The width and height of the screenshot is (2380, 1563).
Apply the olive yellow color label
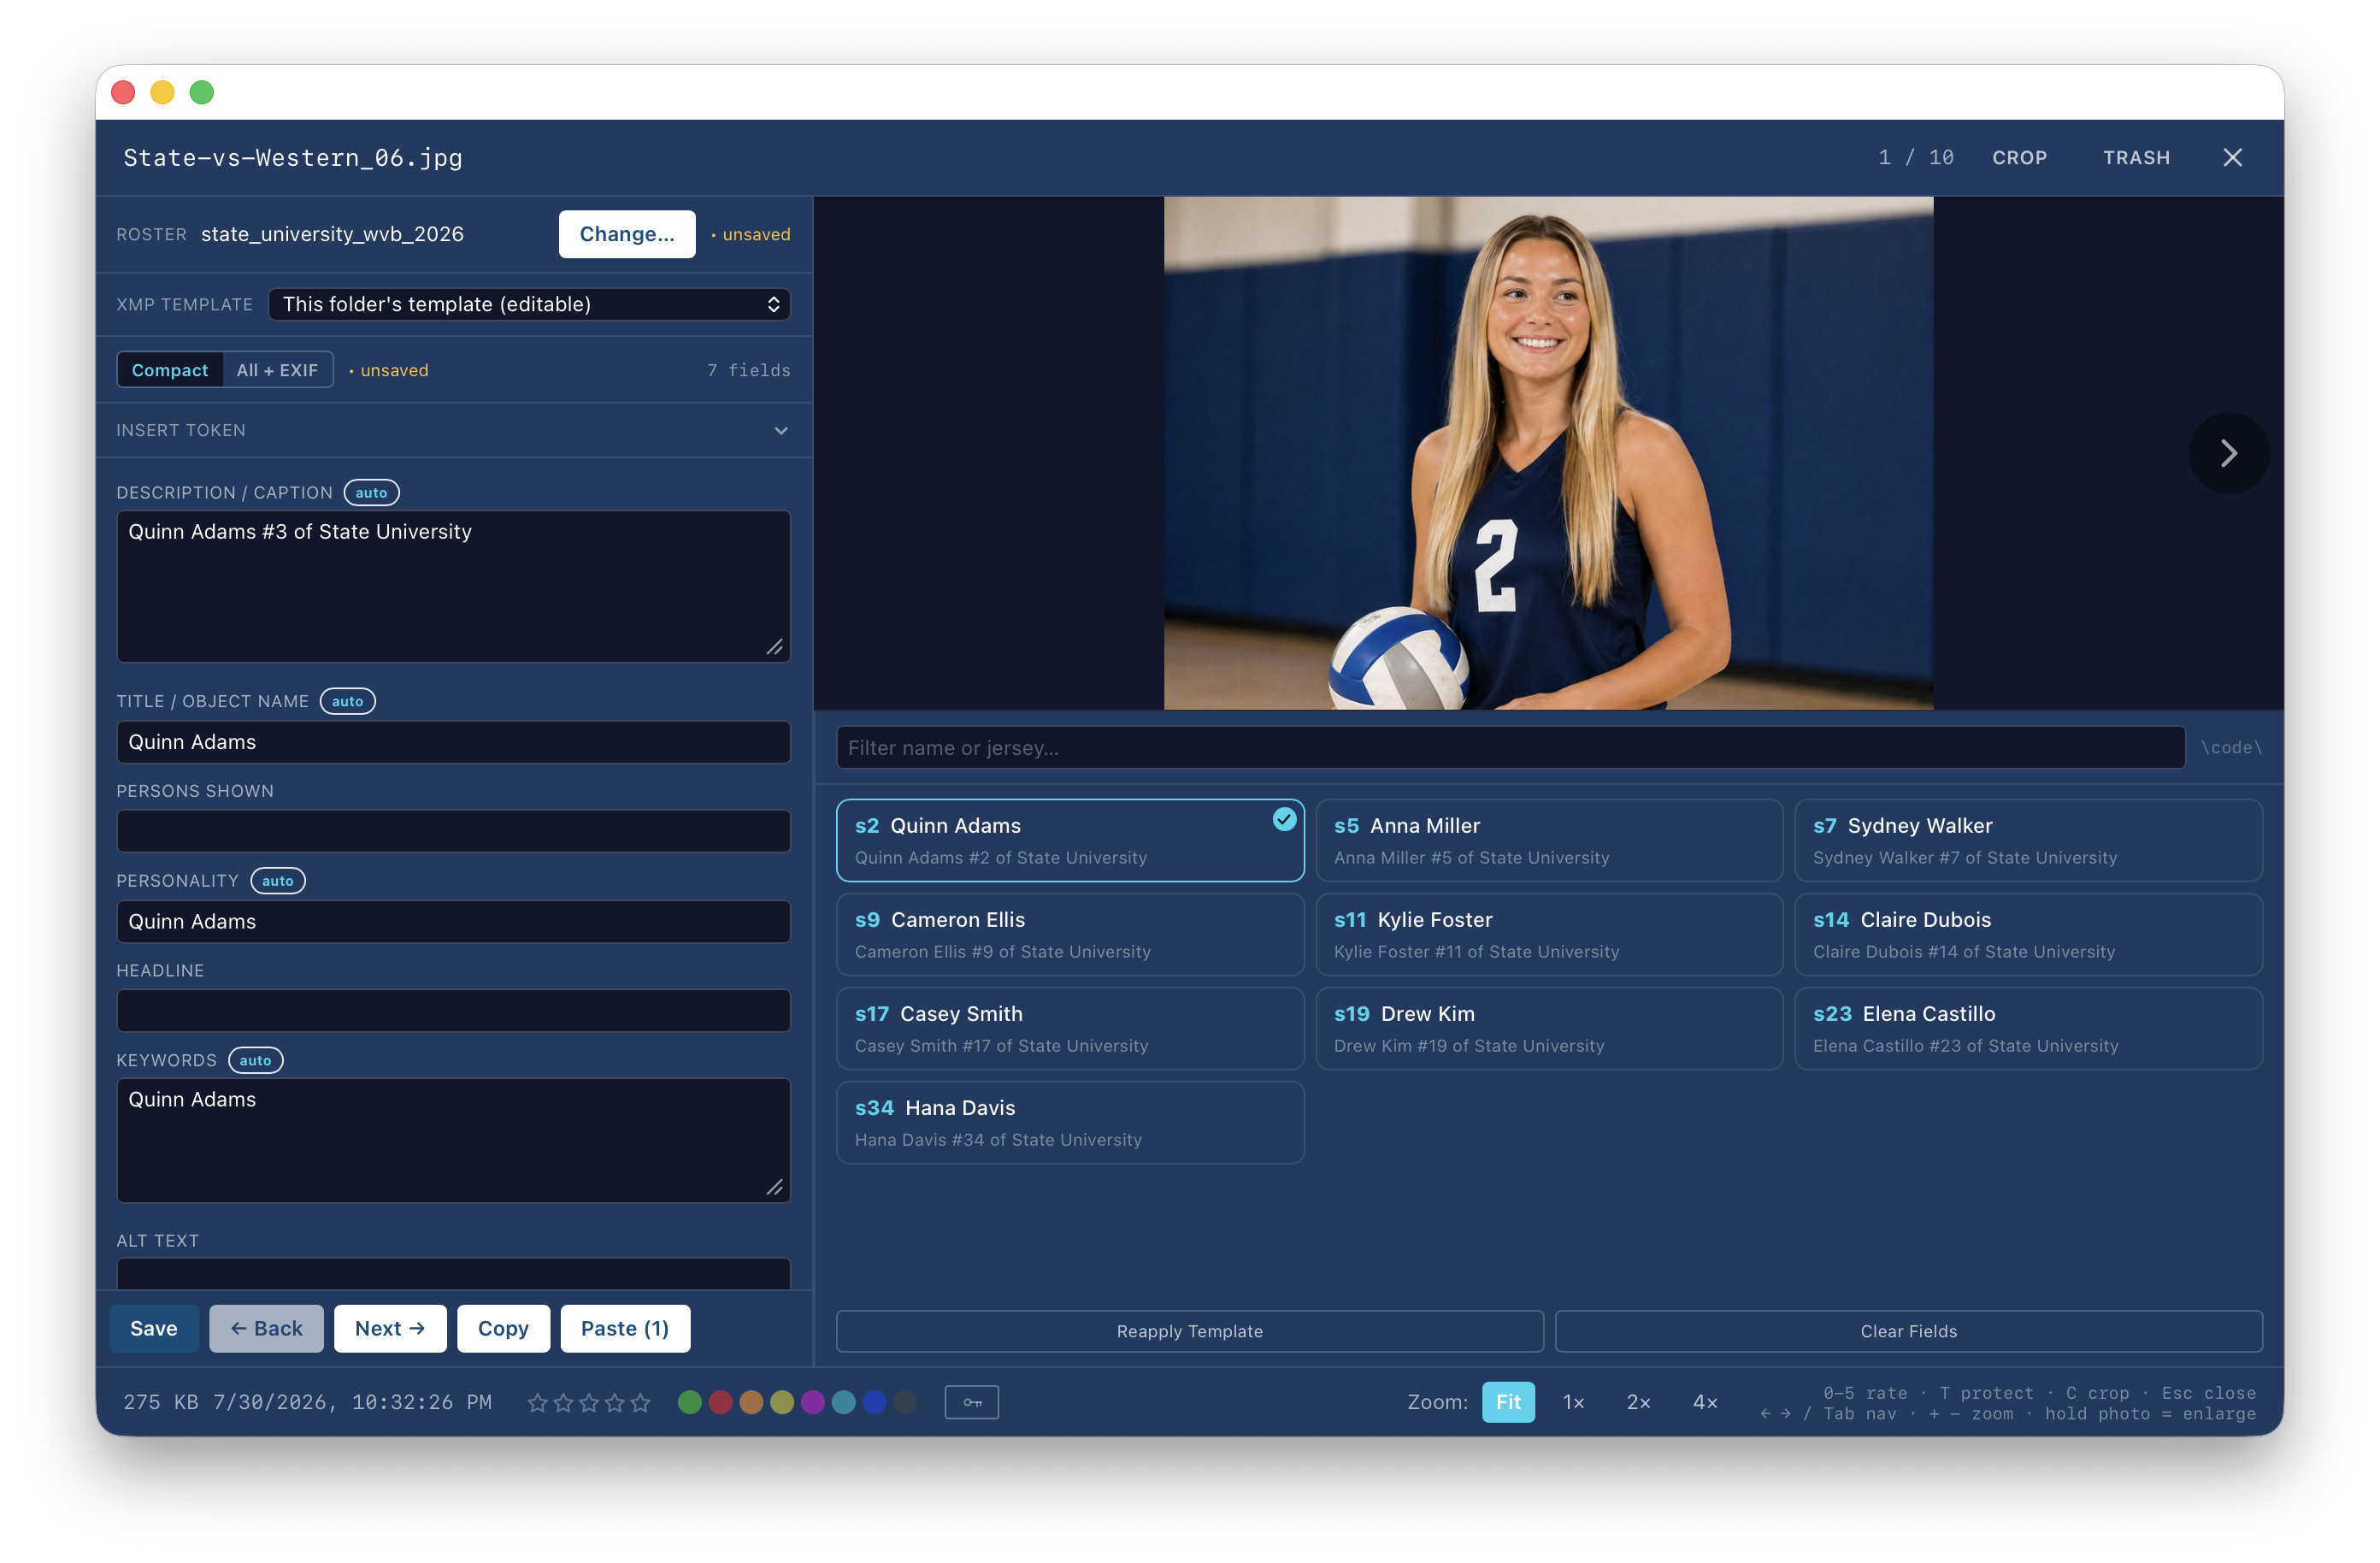point(782,1402)
